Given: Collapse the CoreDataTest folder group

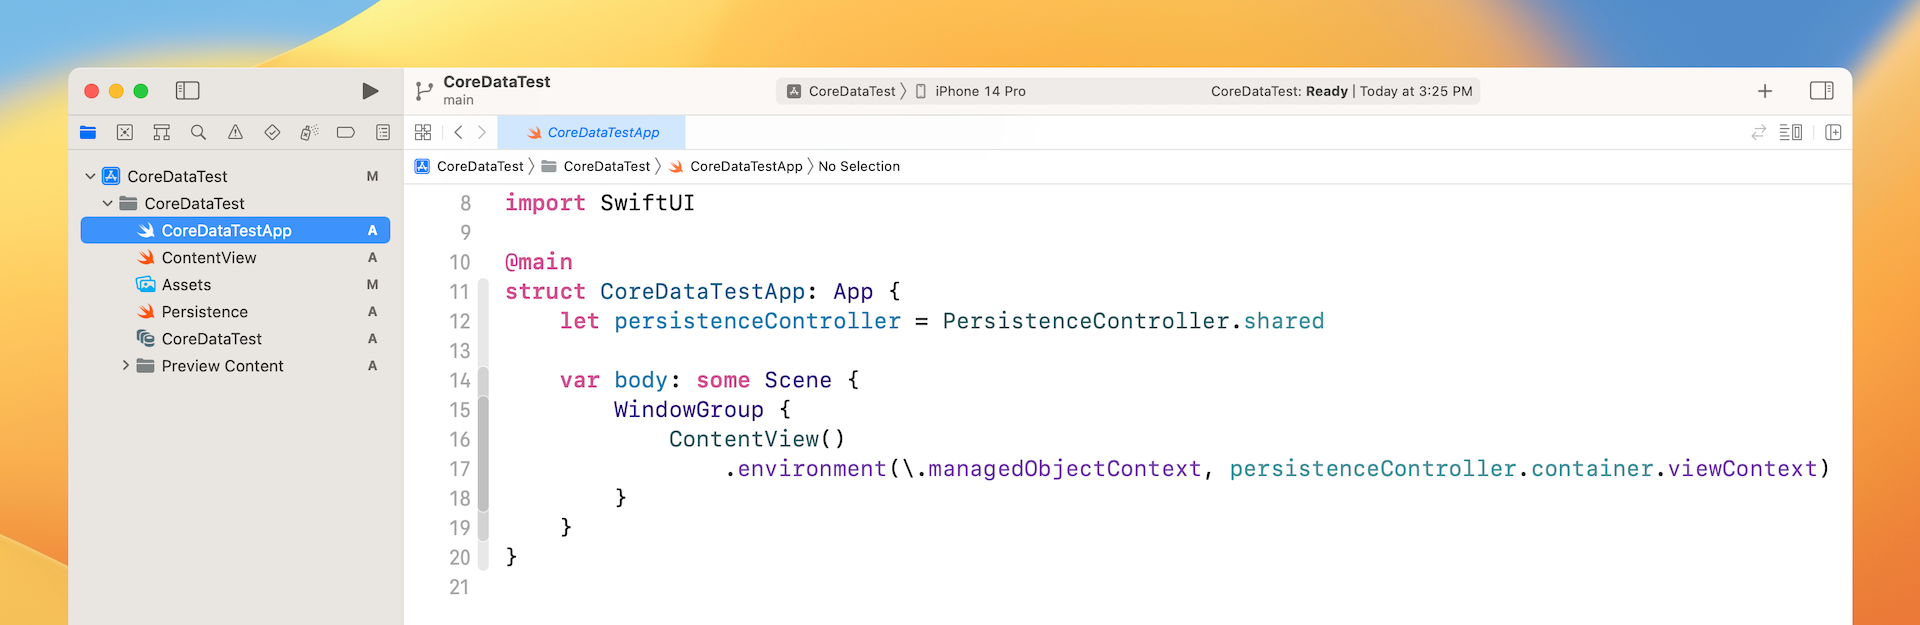Looking at the screenshot, I should [108, 203].
